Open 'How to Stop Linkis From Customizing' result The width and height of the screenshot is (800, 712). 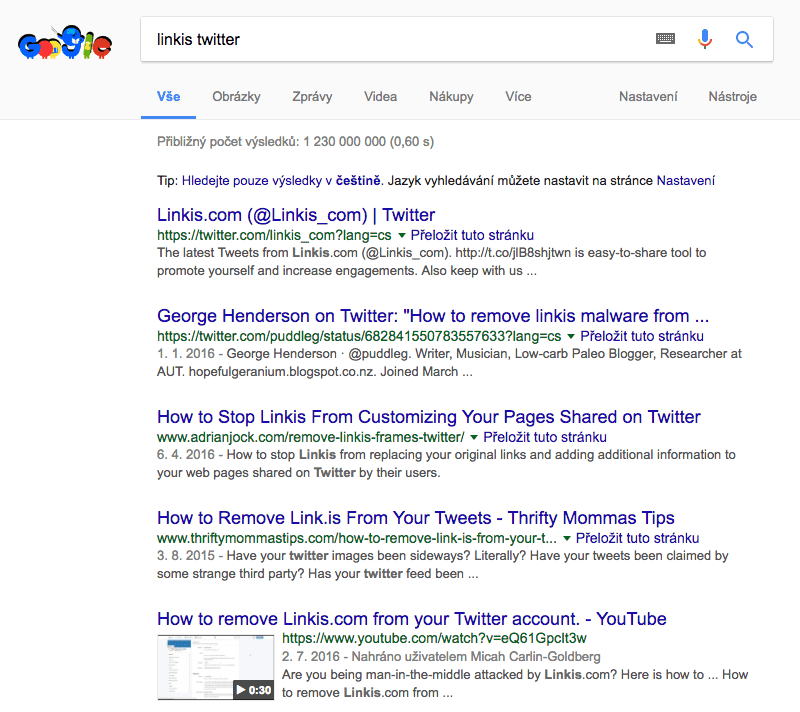click(x=428, y=417)
